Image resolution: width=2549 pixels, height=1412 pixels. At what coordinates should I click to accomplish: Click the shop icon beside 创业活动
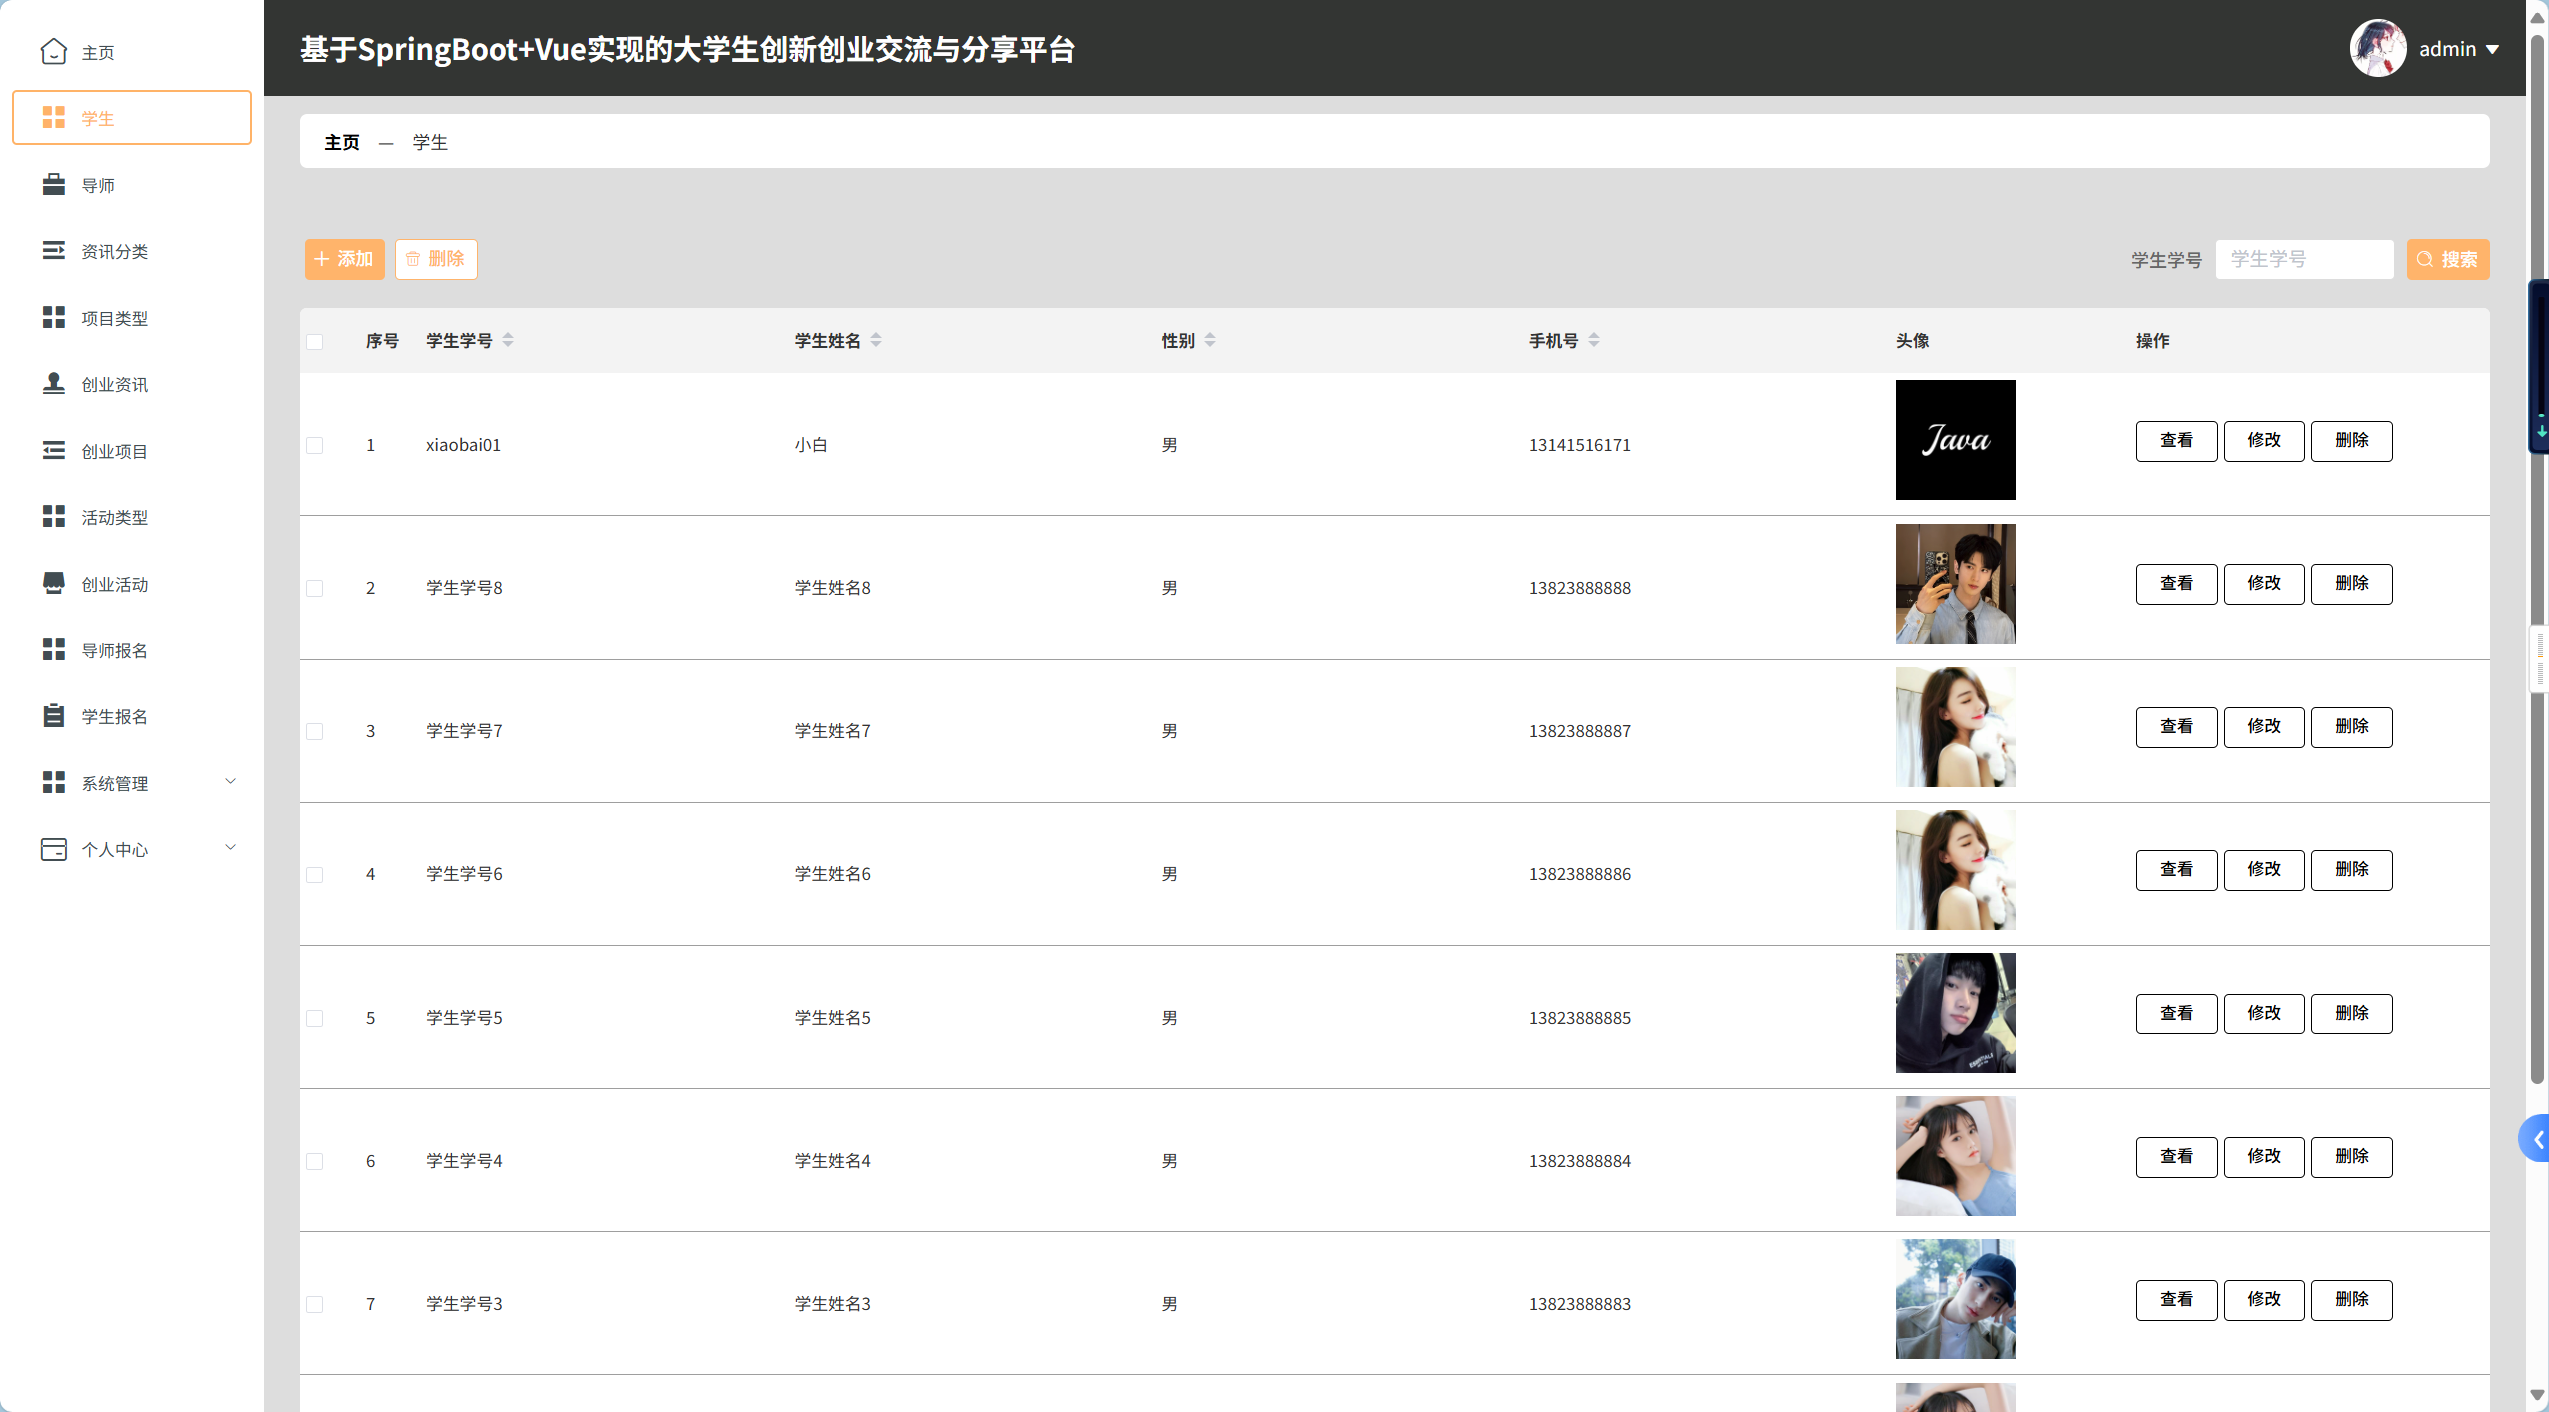54,584
